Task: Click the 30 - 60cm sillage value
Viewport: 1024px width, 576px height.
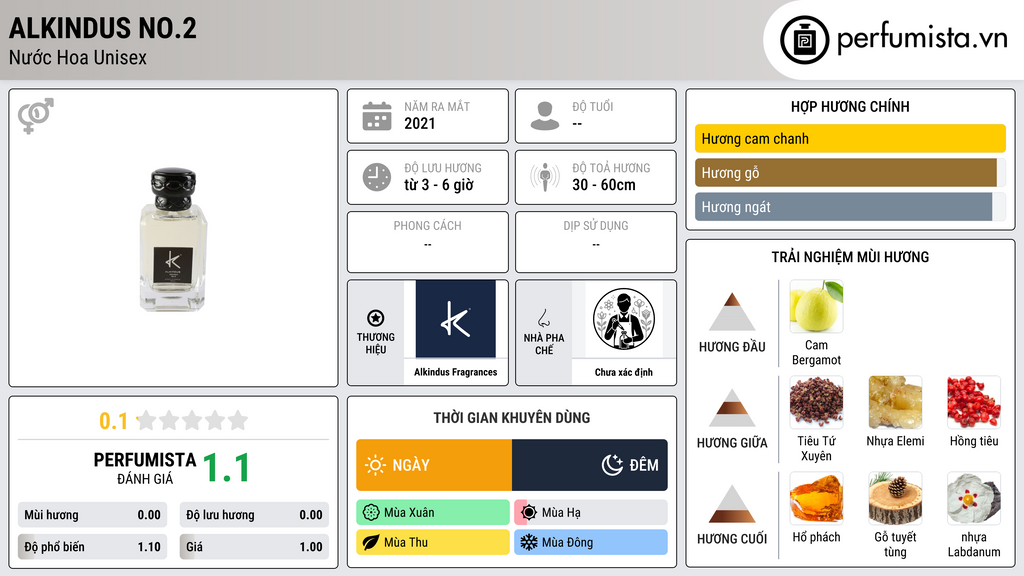Action: pyautogui.click(x=603, y=185)
